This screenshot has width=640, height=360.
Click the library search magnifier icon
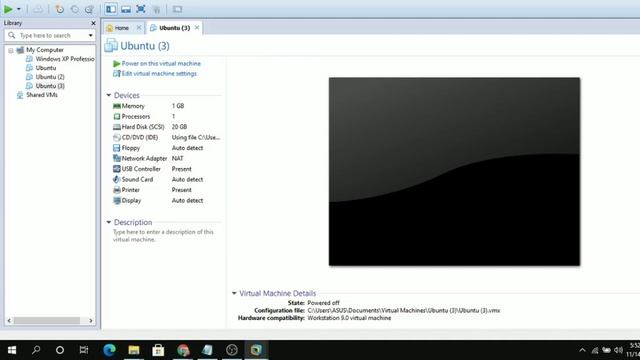(11, 36)
